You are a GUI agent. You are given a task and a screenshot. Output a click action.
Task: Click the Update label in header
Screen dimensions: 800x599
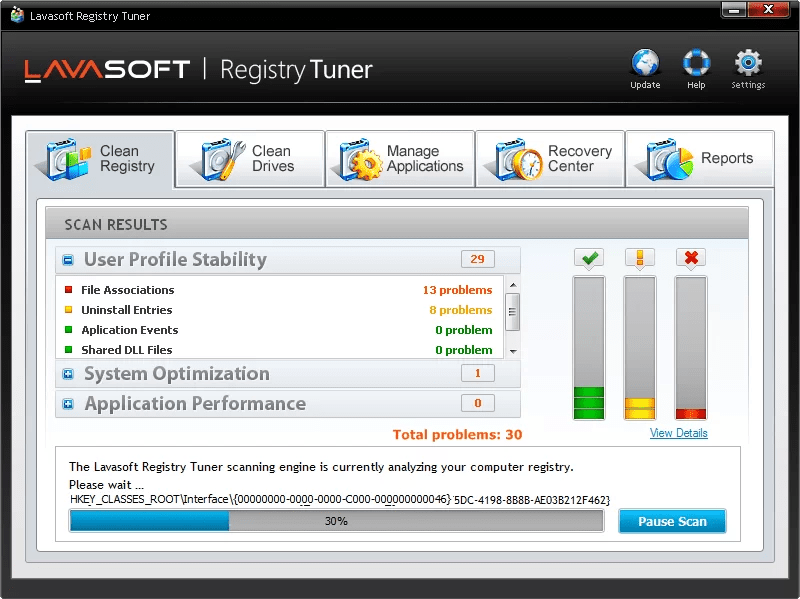pyautogui.click(x=645, y=85)
